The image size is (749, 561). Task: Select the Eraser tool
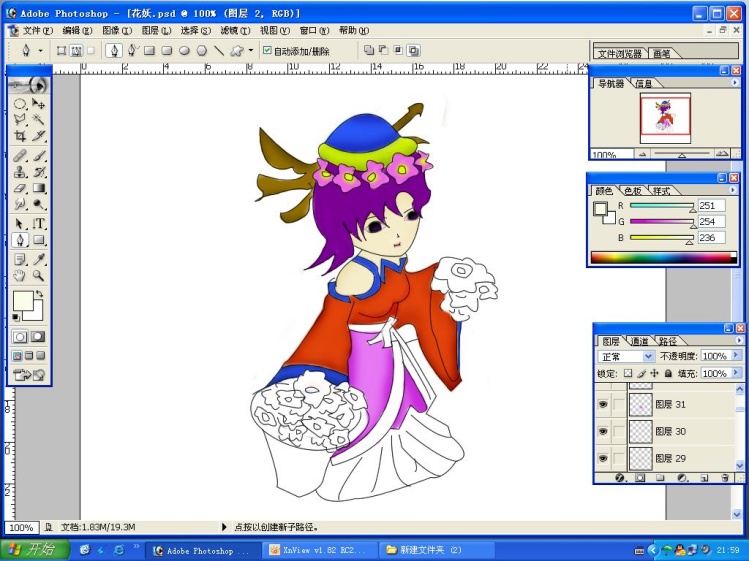pos(20,188)
